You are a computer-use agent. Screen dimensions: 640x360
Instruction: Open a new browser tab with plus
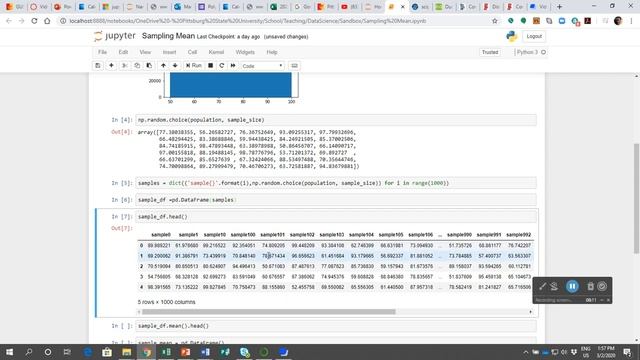pyautogui.click(x=559, y=7)
